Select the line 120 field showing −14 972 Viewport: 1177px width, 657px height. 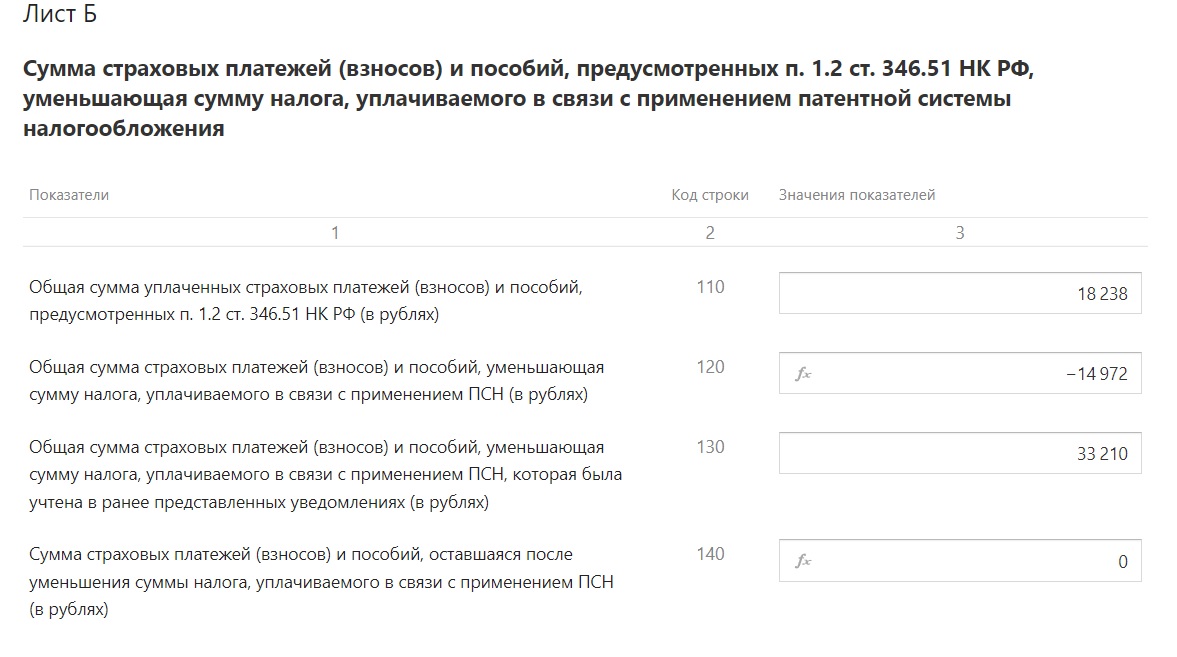[960, 373]
